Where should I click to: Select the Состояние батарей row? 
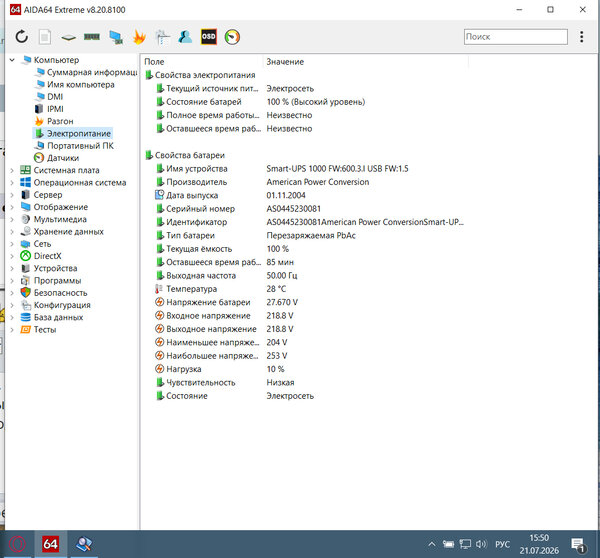point(260,102)
